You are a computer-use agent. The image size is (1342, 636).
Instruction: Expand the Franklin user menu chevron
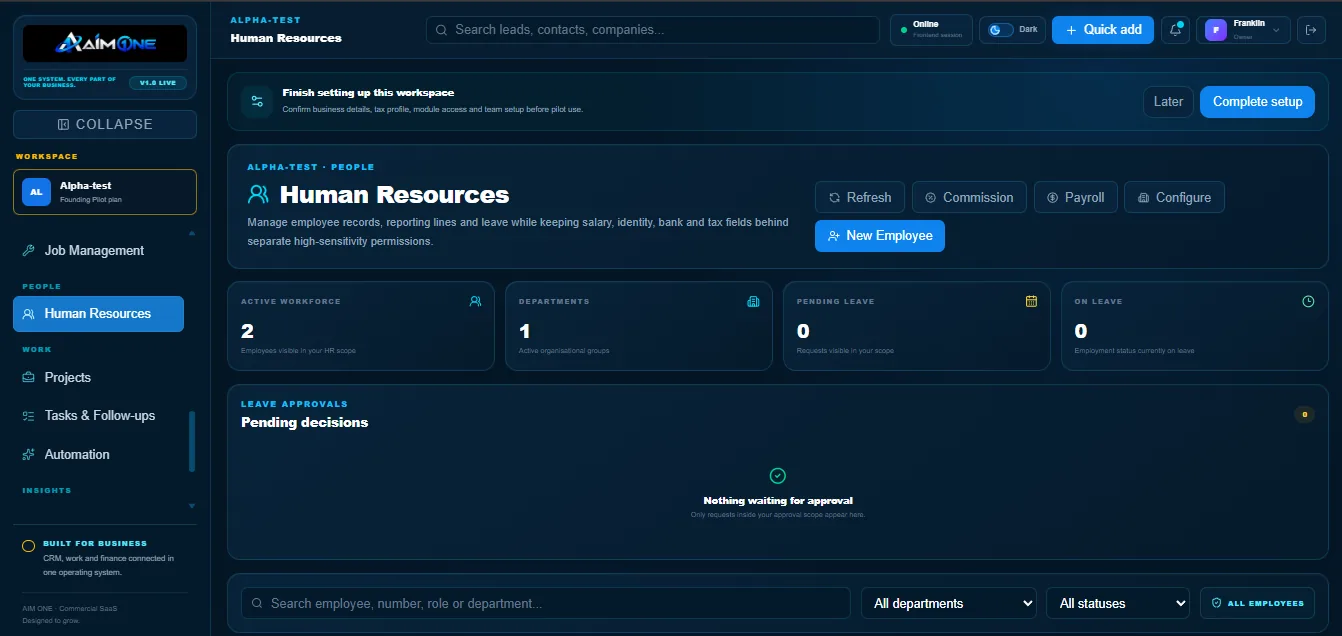click(x=1276, y=31)
